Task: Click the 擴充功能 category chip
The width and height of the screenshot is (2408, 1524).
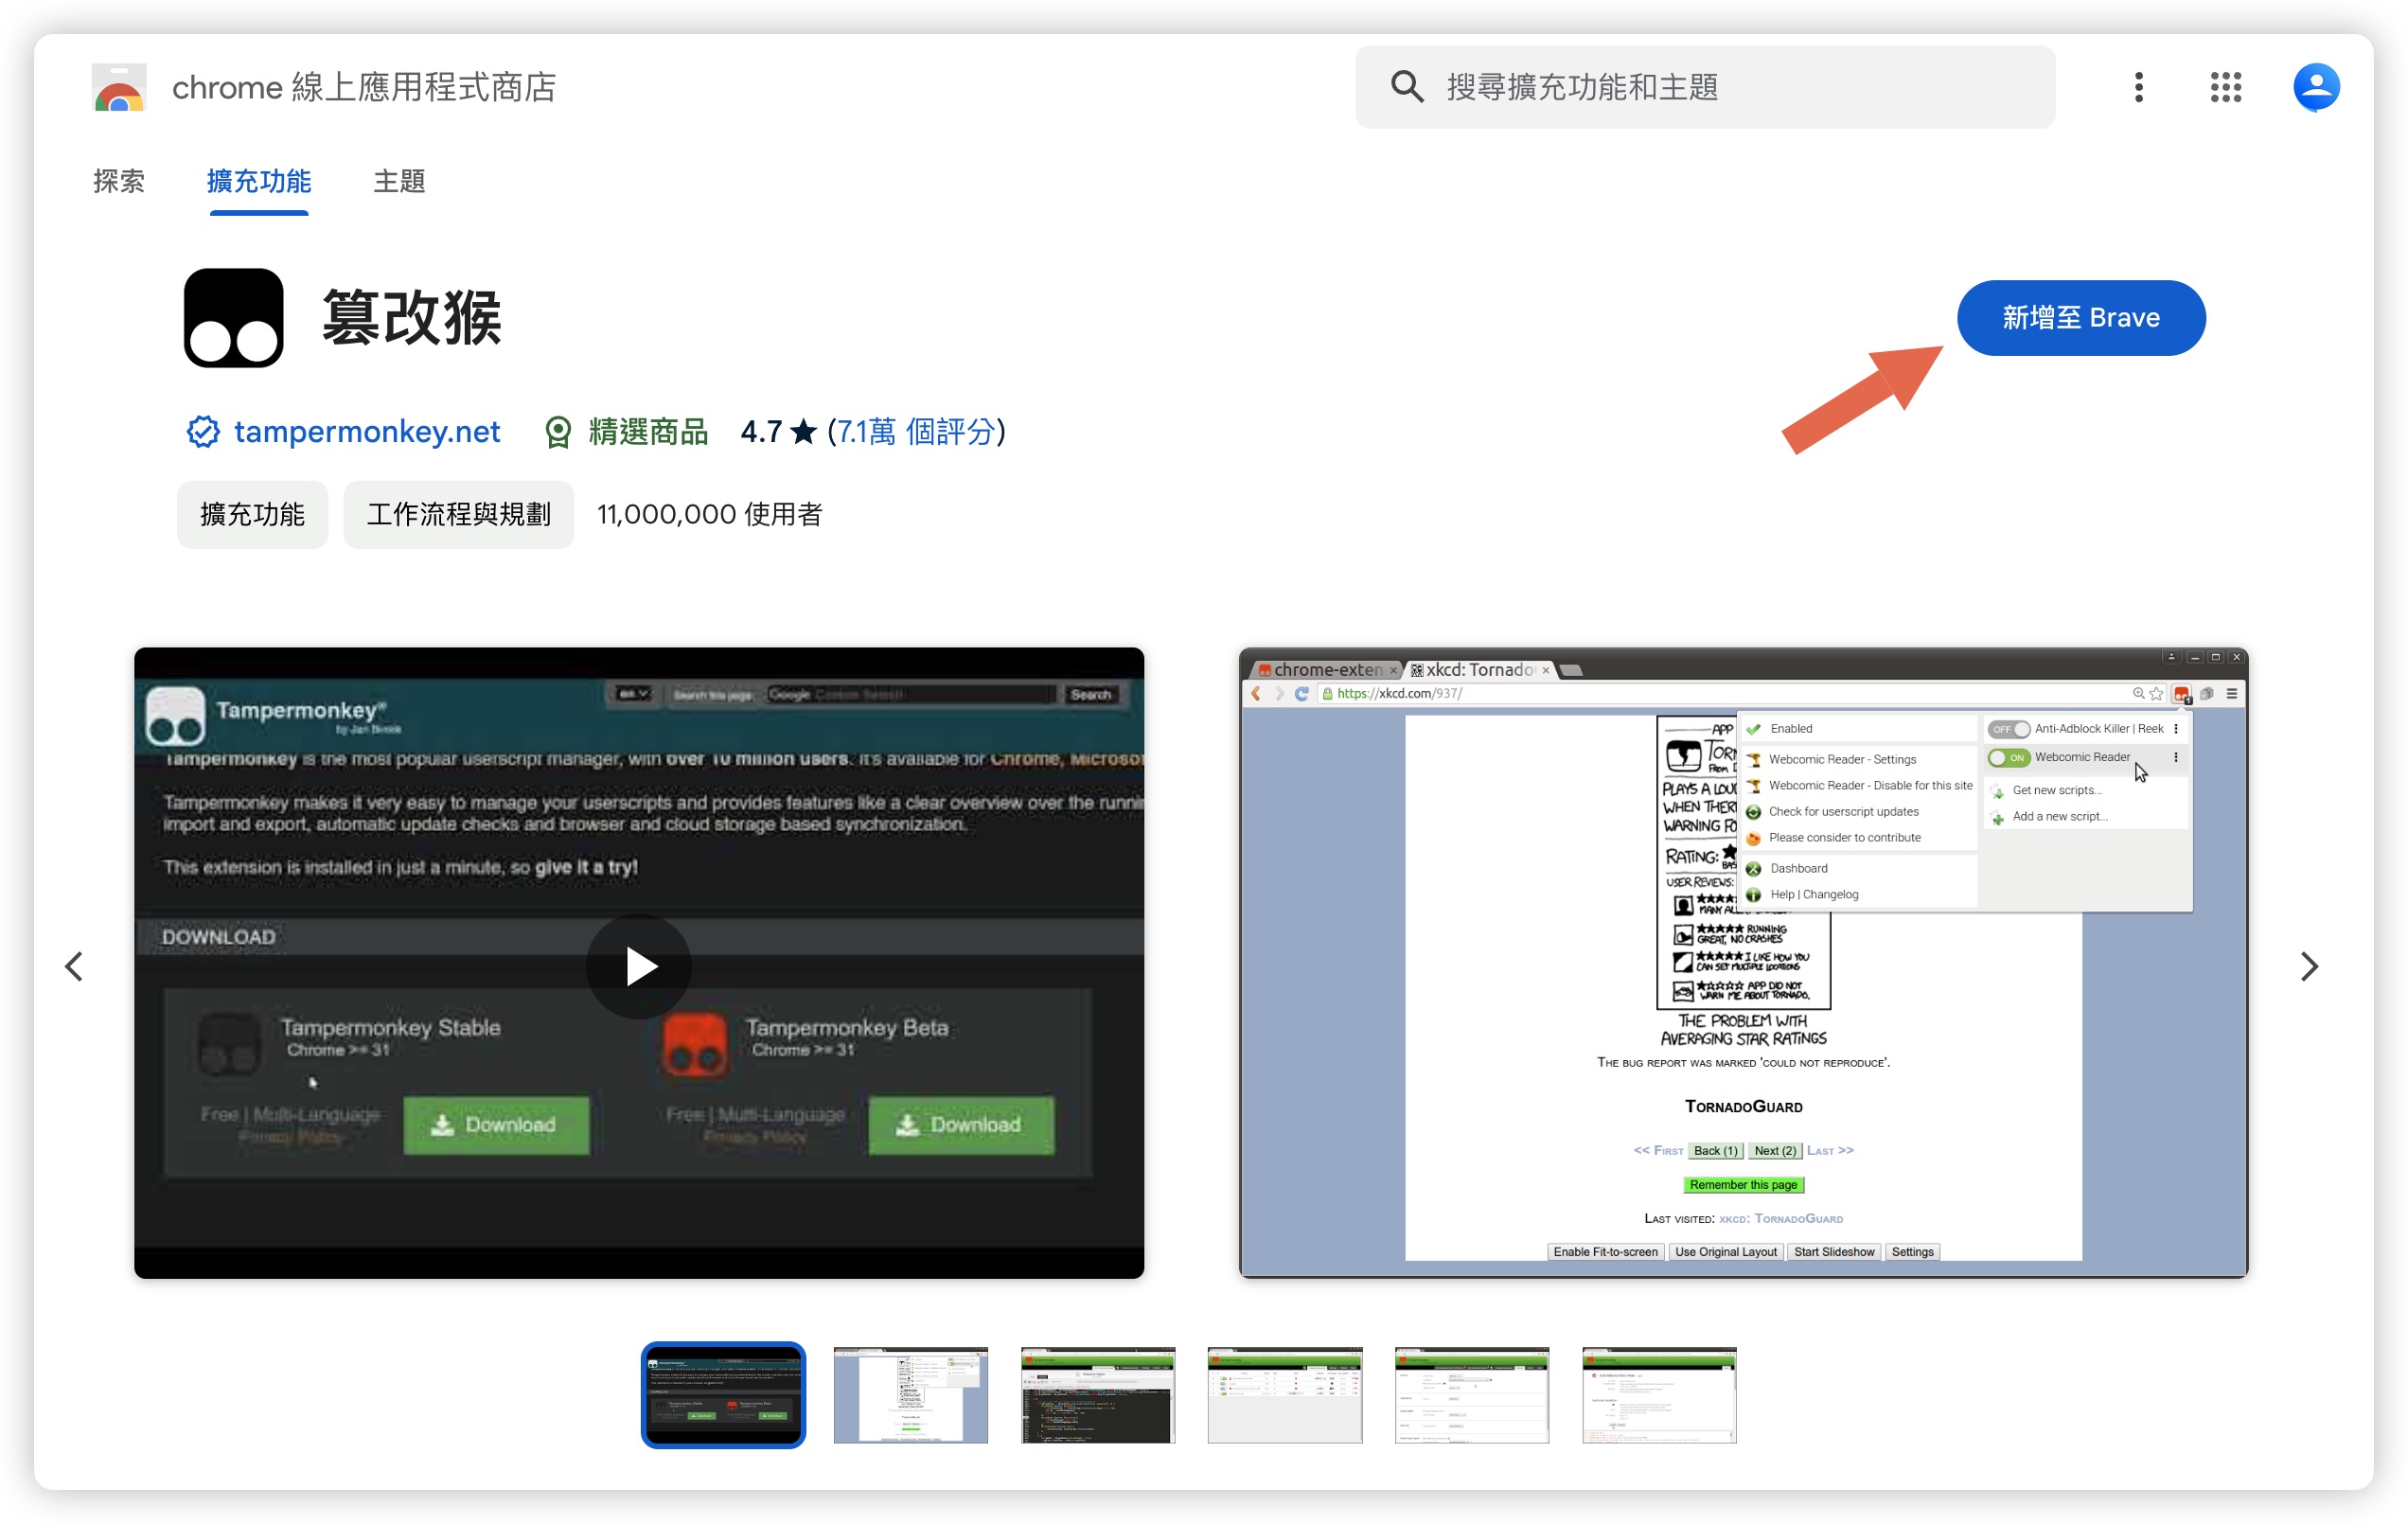Action: click(252, 514)
